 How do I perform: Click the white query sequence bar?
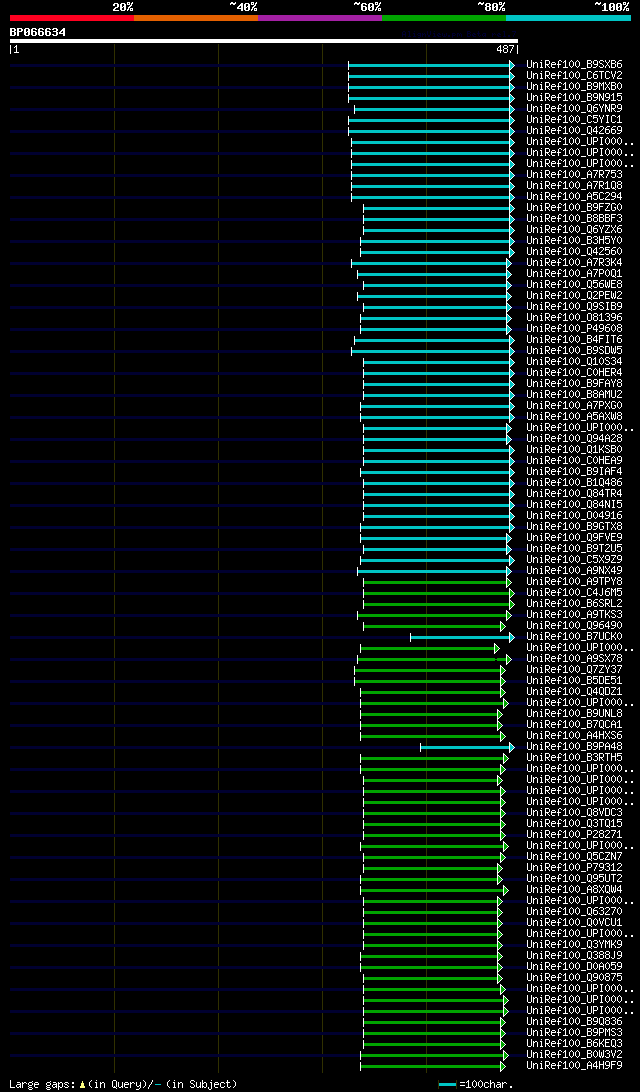(x=264, y=41)
